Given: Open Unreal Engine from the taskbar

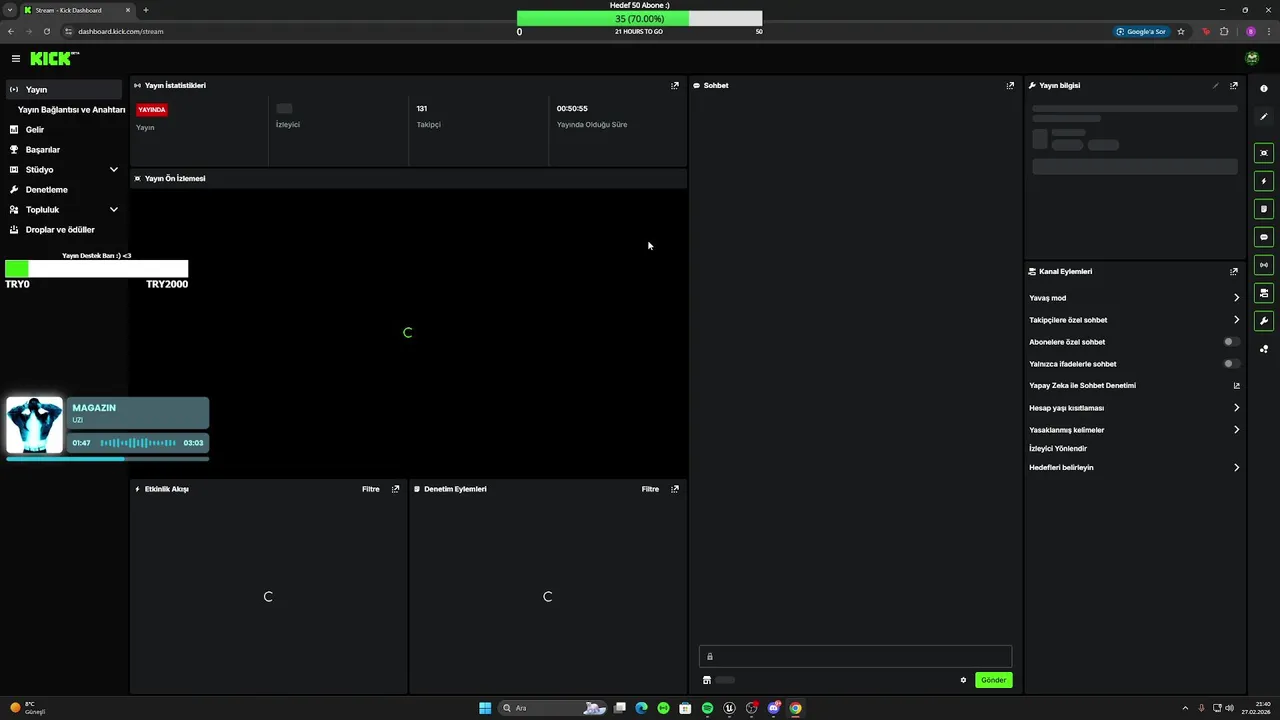Looking at the screenshot, I should coord(729,708).
